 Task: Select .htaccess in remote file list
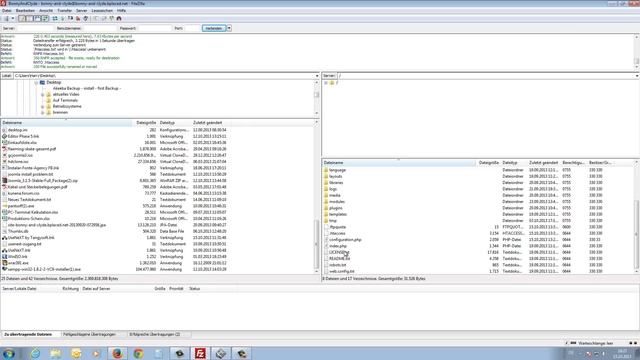338,233
